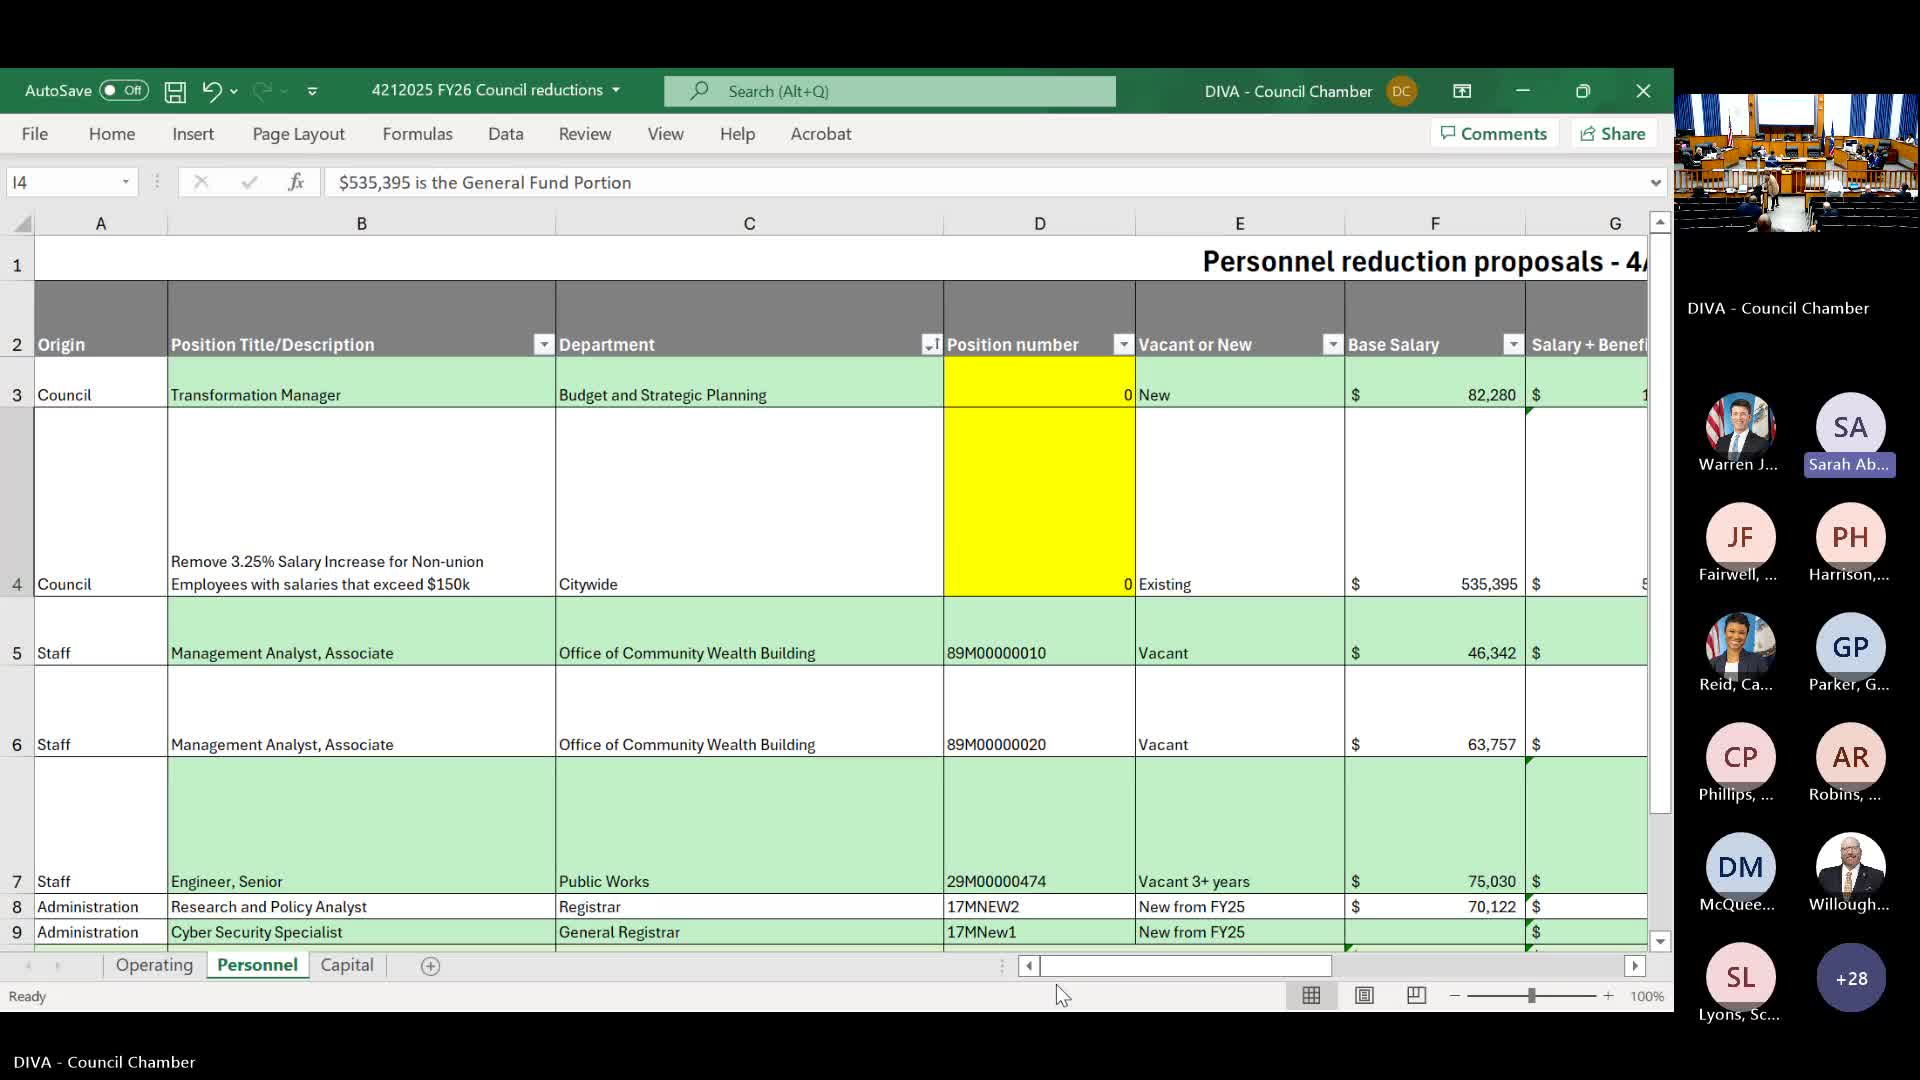
Task: Open the Home ribbon tab
Action: 112,134
